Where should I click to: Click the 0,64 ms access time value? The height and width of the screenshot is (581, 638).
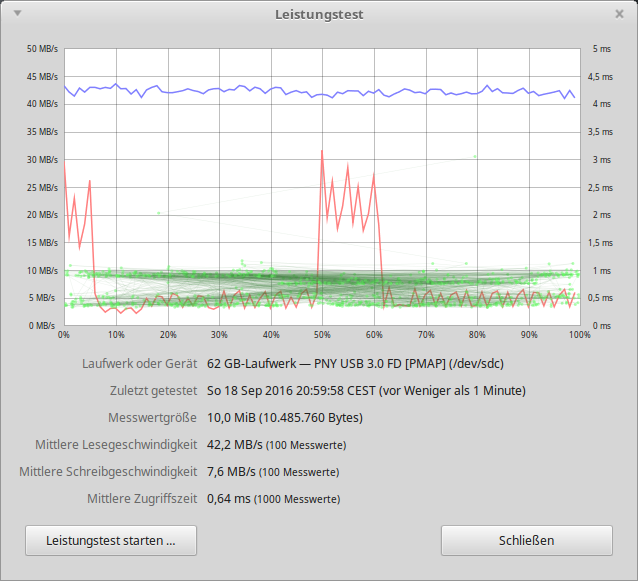pos(228,498)
